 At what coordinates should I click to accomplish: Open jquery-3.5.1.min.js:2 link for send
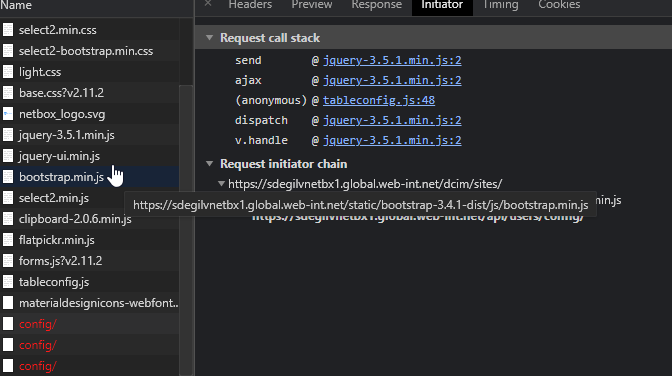coord(392,60)
